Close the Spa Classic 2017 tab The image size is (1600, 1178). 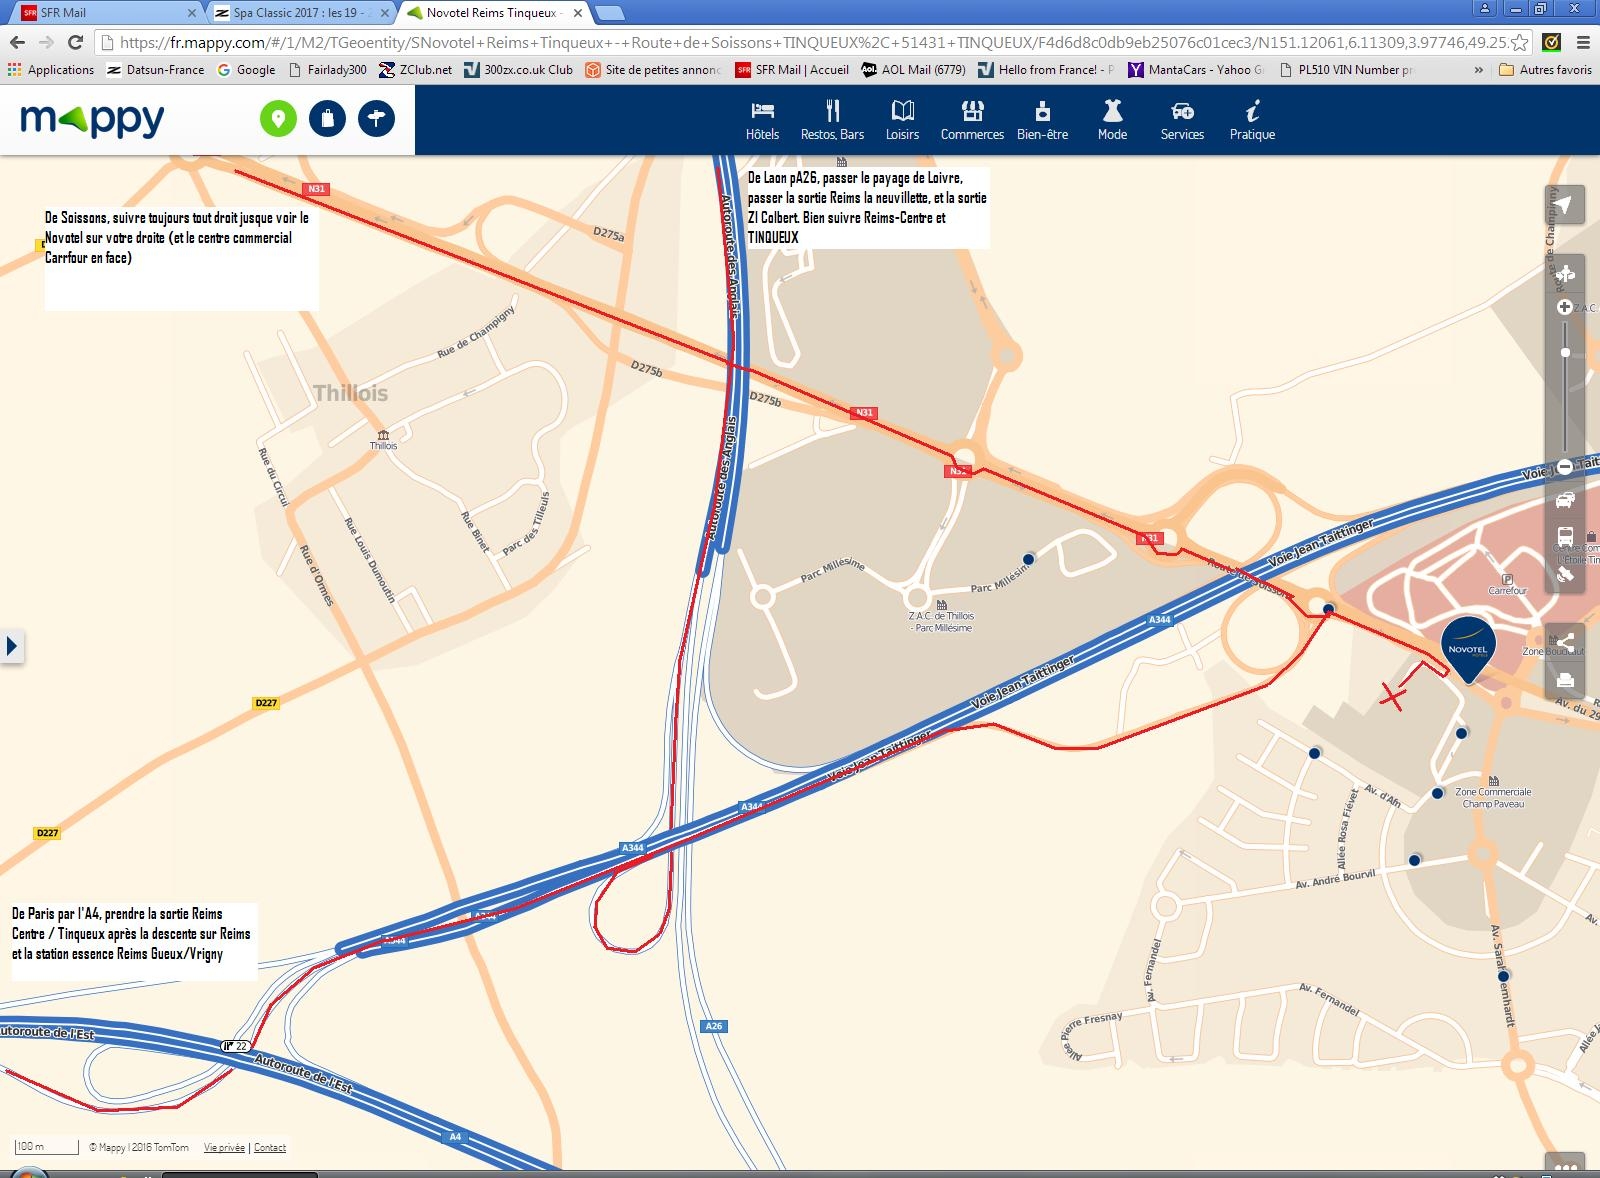(384, 13)
